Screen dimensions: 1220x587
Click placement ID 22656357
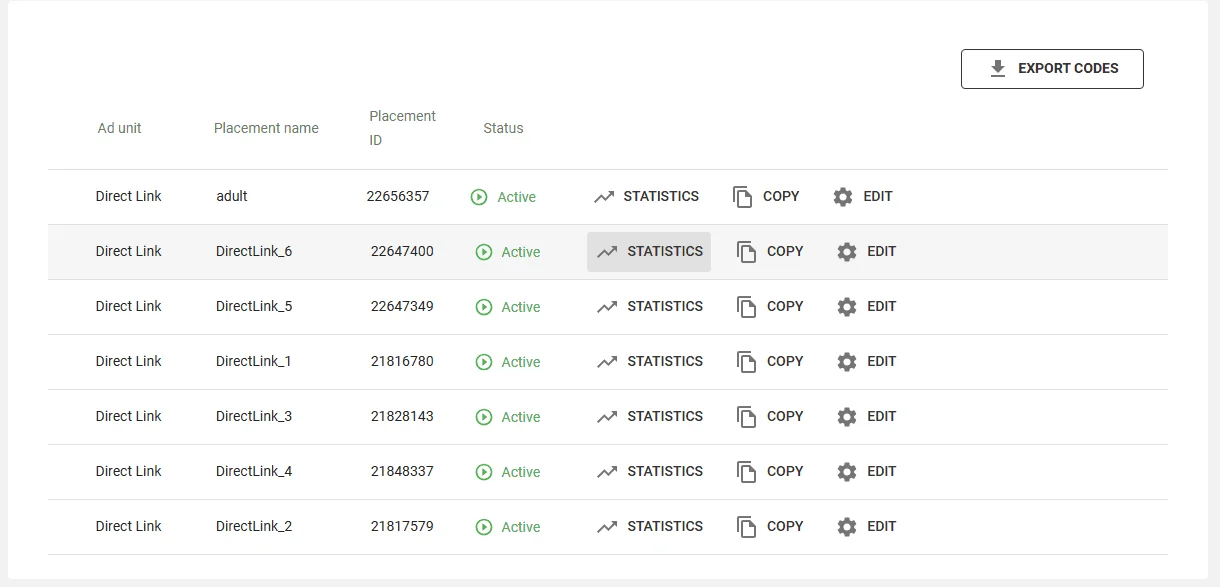click(x=398, y=196)
